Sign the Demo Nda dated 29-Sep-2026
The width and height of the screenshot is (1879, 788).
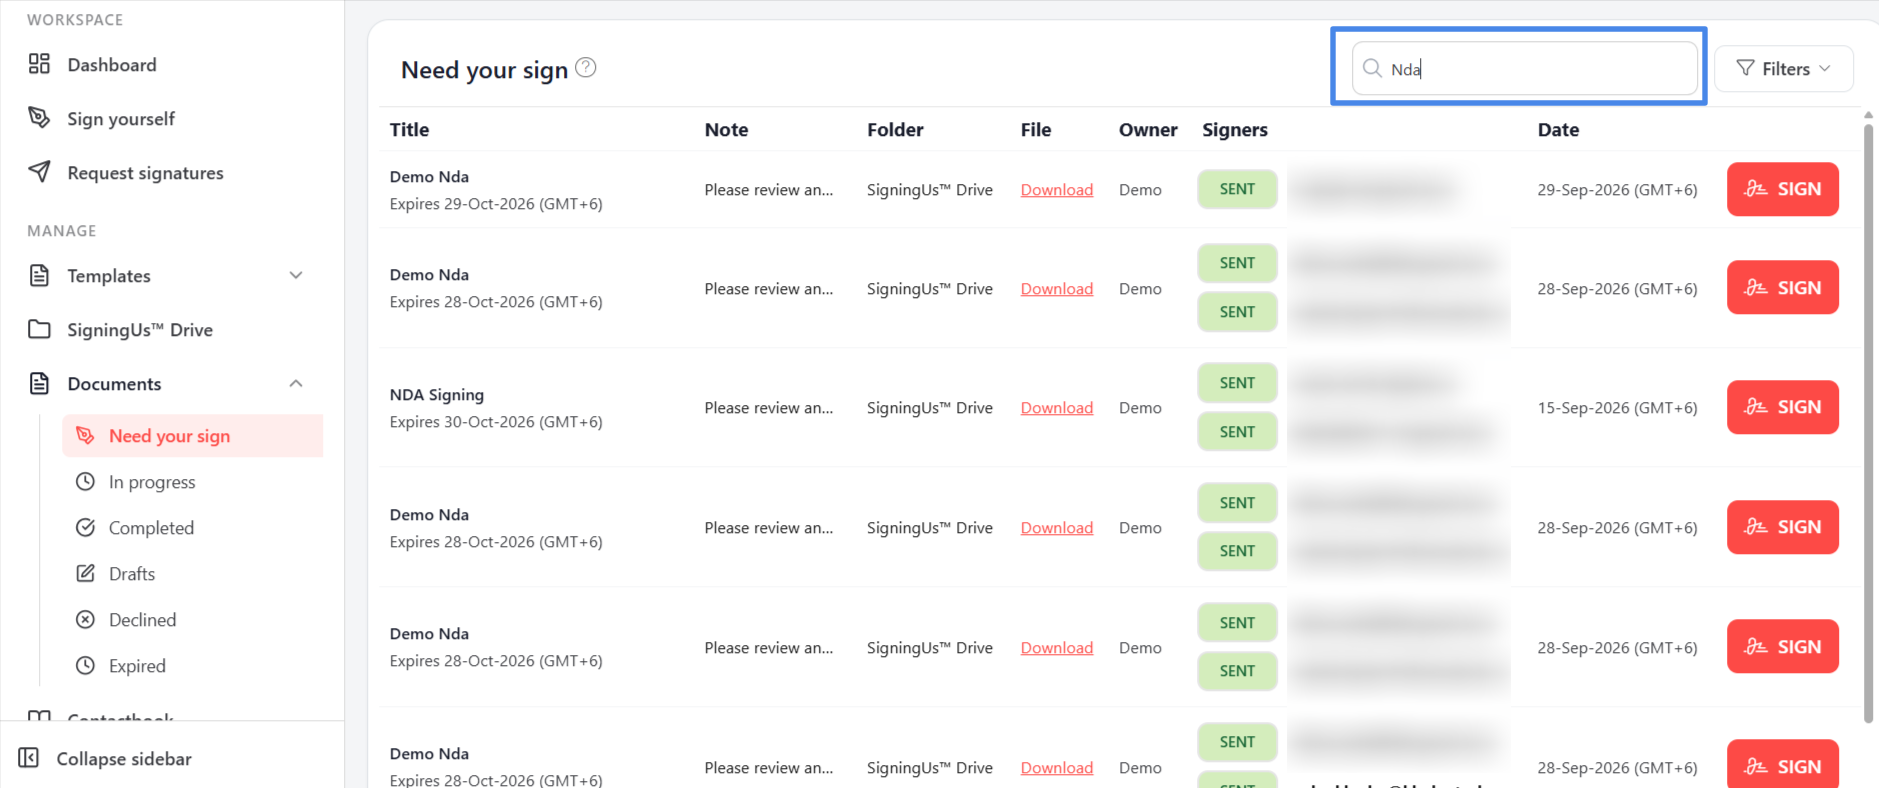tap(1782, 189)
